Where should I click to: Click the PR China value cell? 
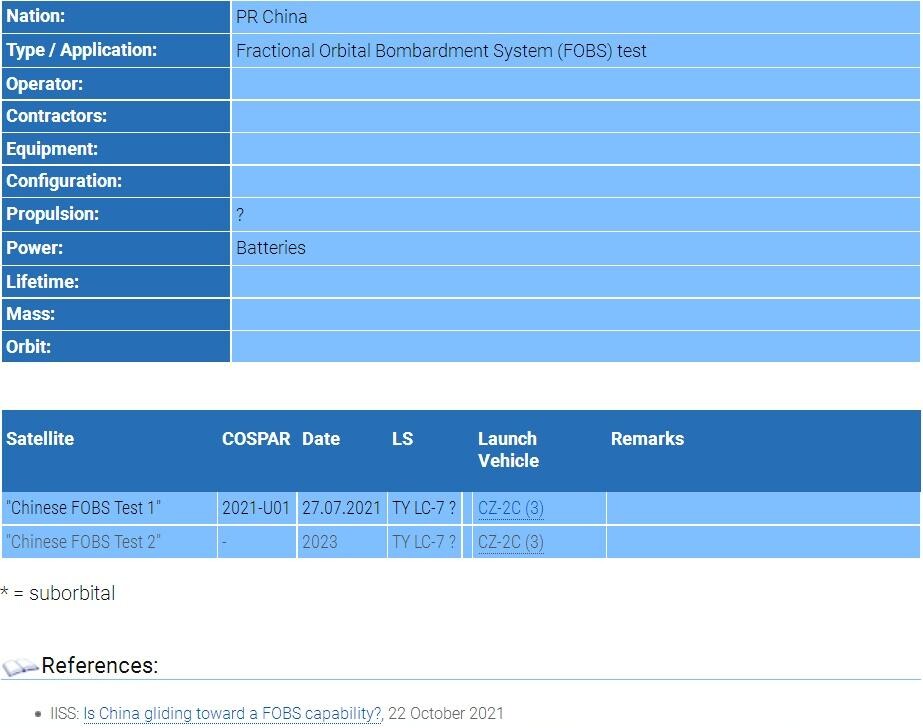tap(272, 17)
